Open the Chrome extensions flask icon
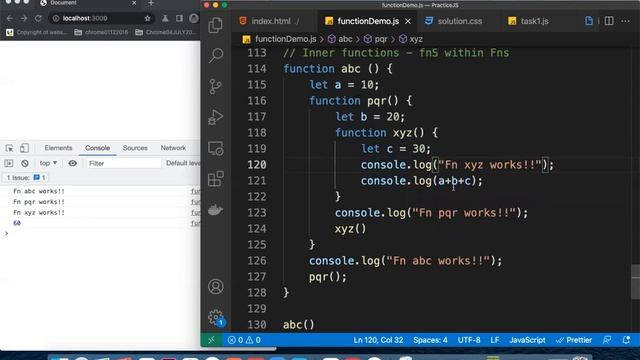Screen dimensions: 640x360 (x=165, y=18)
